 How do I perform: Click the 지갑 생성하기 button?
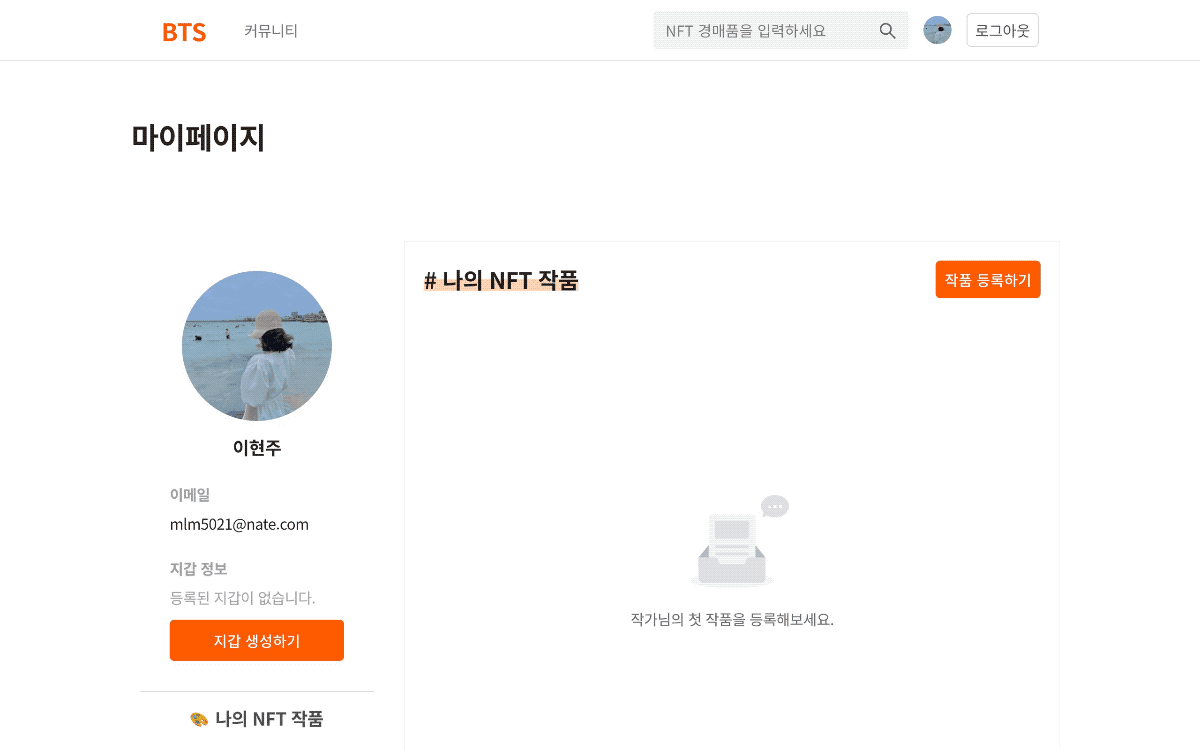coord(257,640)
